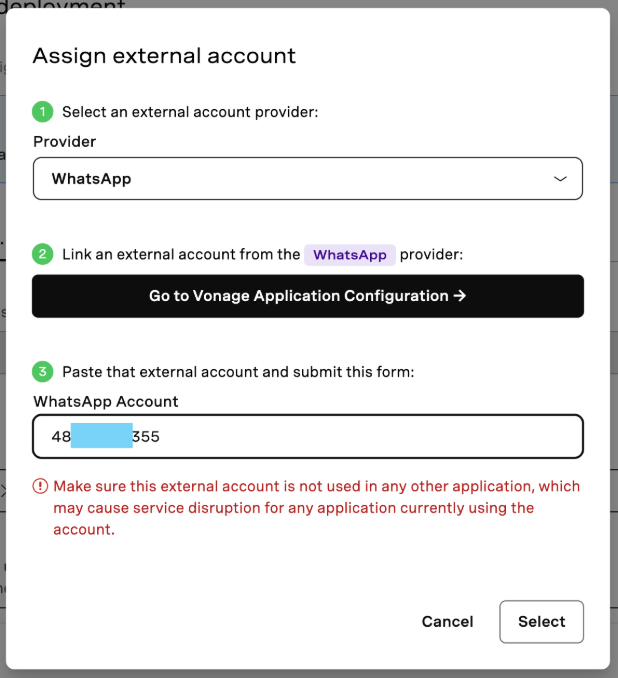The image size is (618, 678).
Task: Click the red service disruption warning text
Action: 316,508
